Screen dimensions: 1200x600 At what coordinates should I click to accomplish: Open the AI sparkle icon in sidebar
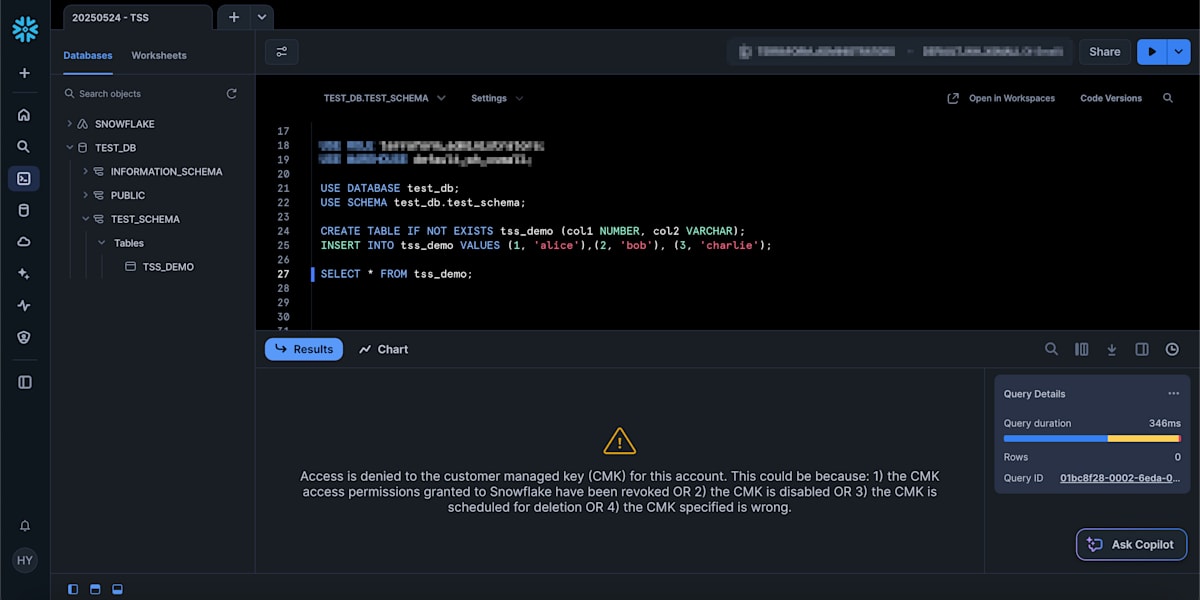pos(24,274)
